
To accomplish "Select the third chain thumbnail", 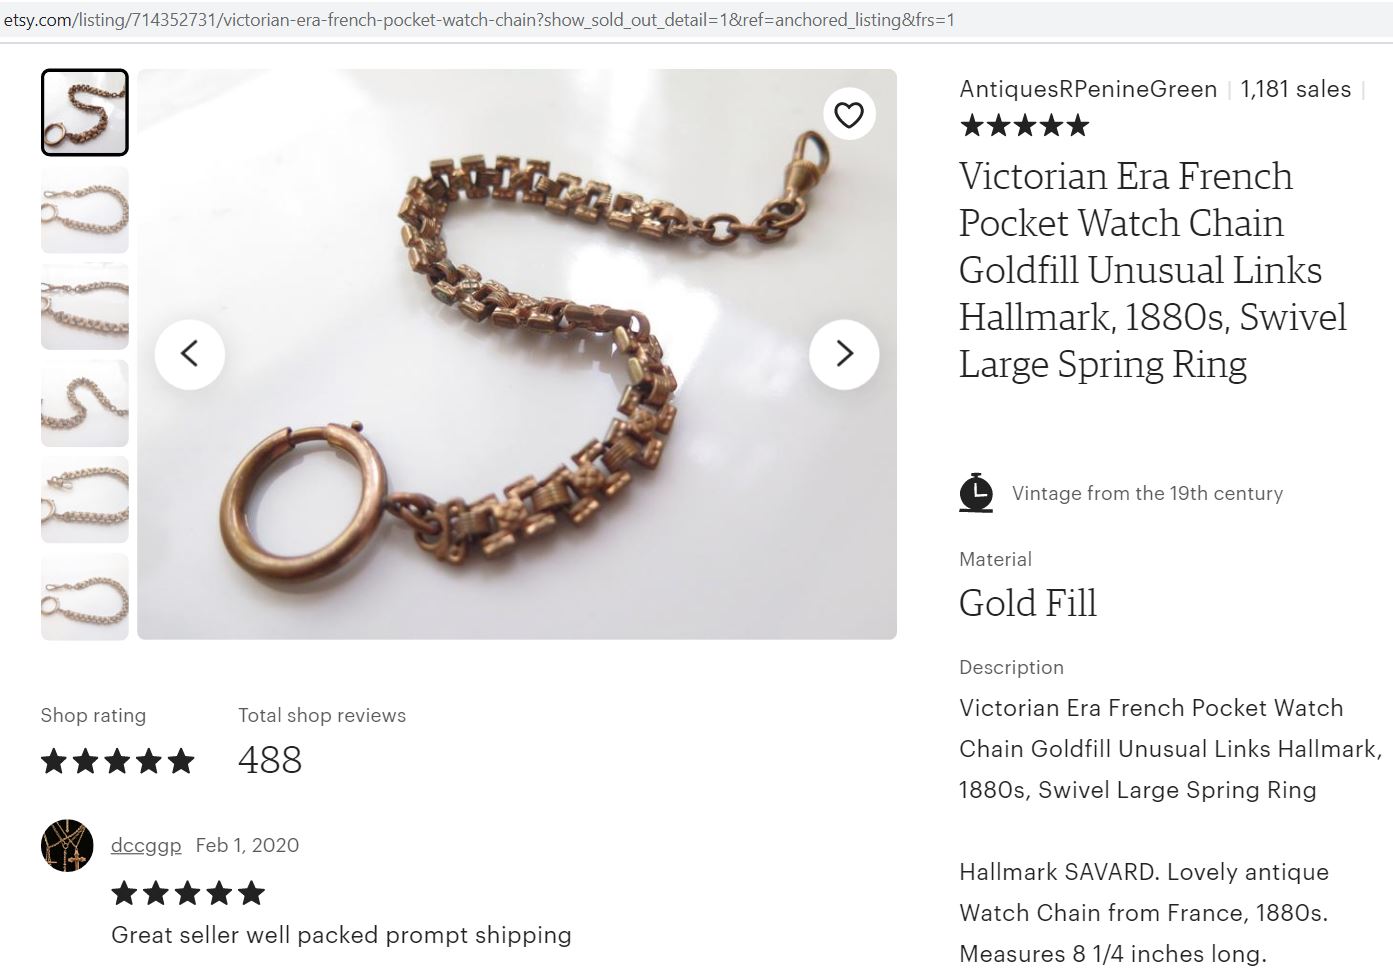I will [85, 307].
